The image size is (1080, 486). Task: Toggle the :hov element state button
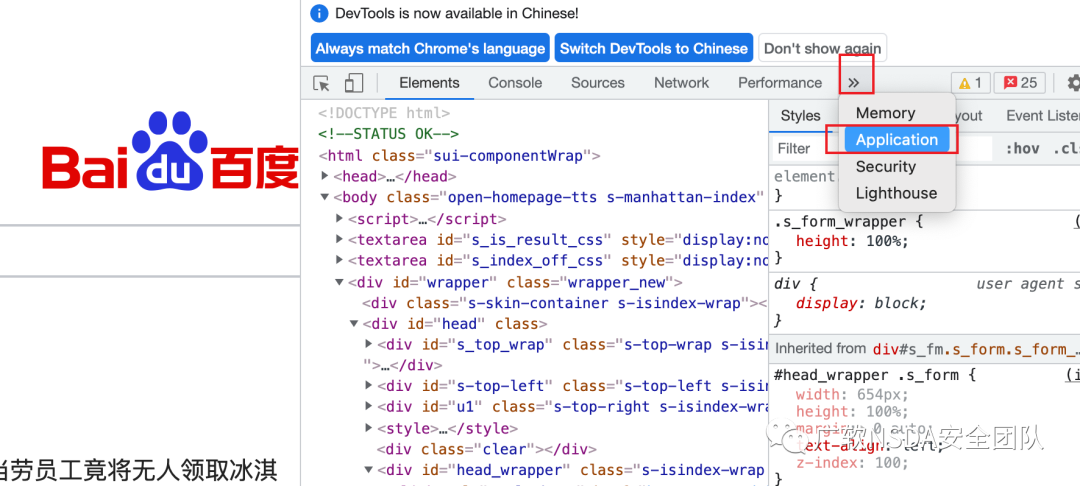pos(1022,148)
